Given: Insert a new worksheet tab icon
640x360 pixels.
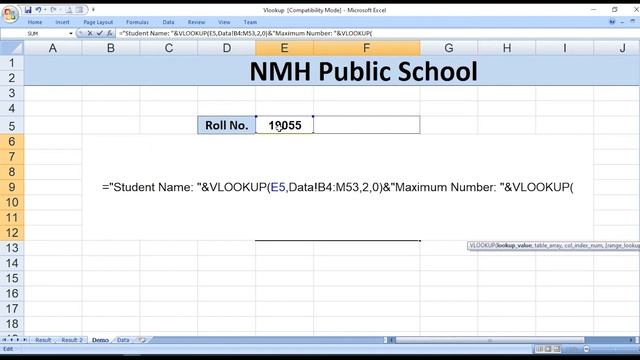Looking at the screenshot, I should 142,340.
